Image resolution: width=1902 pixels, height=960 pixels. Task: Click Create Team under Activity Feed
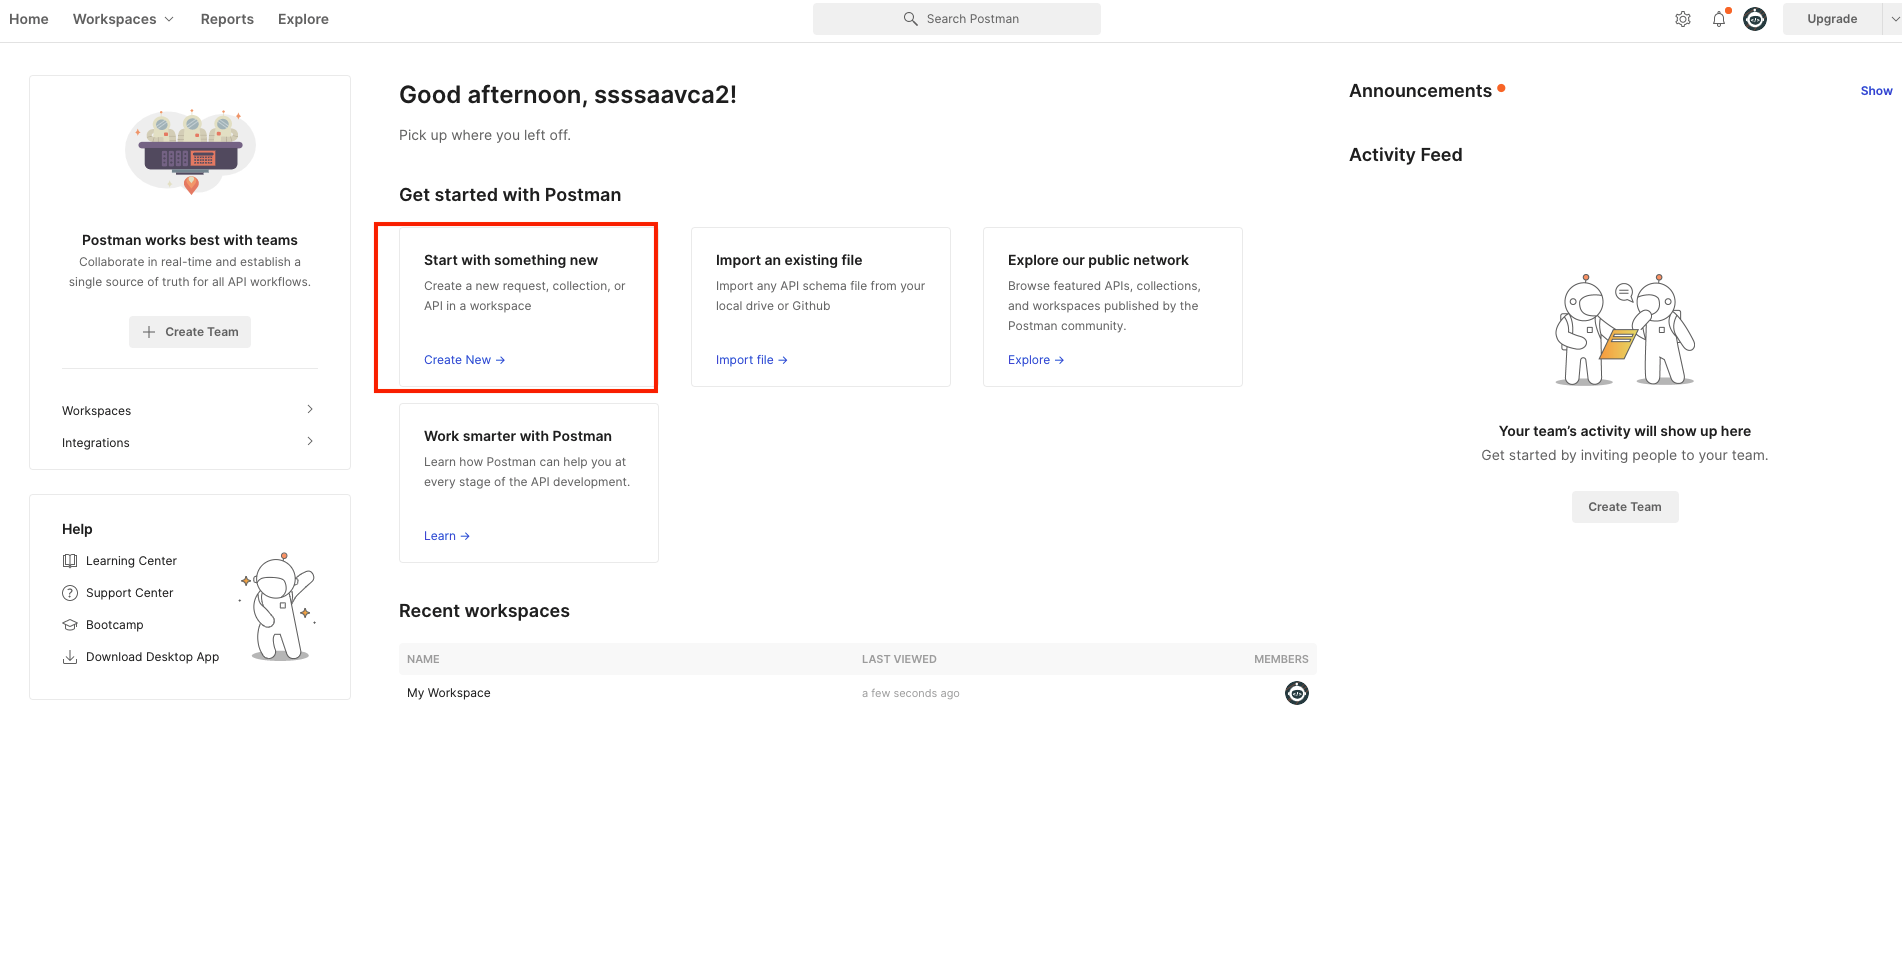point(1625,507)
